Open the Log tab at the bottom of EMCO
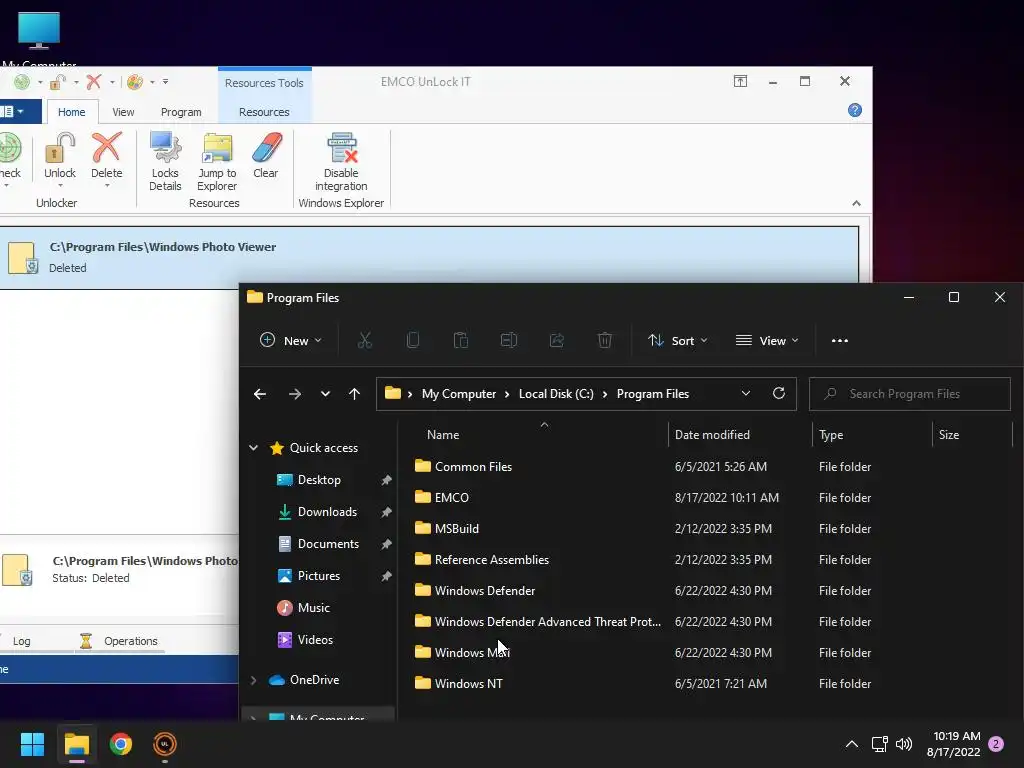 [22, 641]
